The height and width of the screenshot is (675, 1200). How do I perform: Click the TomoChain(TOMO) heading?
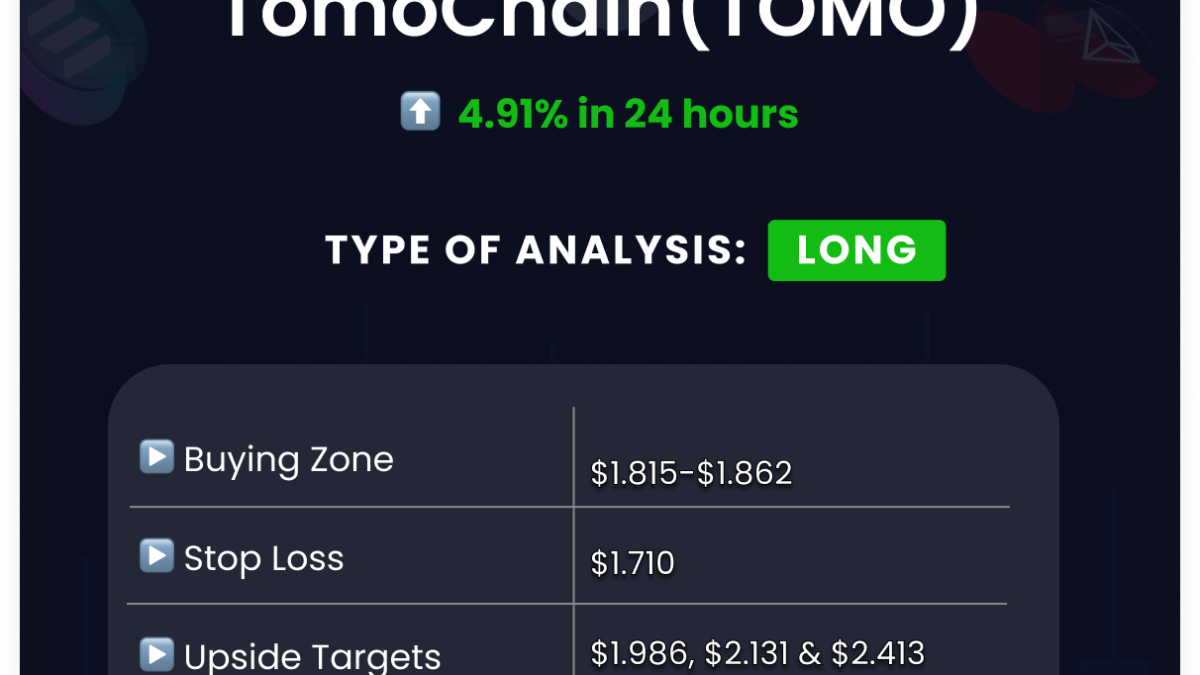tap(601, 22)
